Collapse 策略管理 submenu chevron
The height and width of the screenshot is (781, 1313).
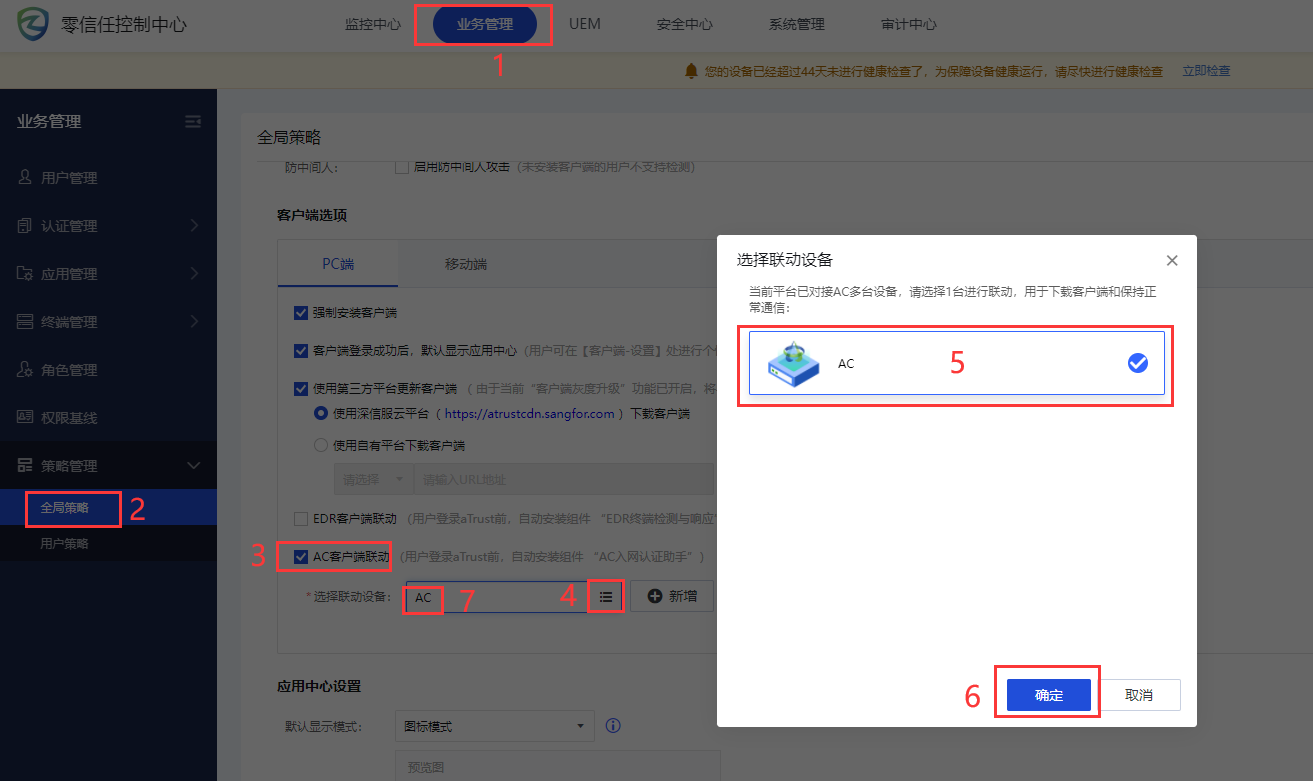pos(194,466)
